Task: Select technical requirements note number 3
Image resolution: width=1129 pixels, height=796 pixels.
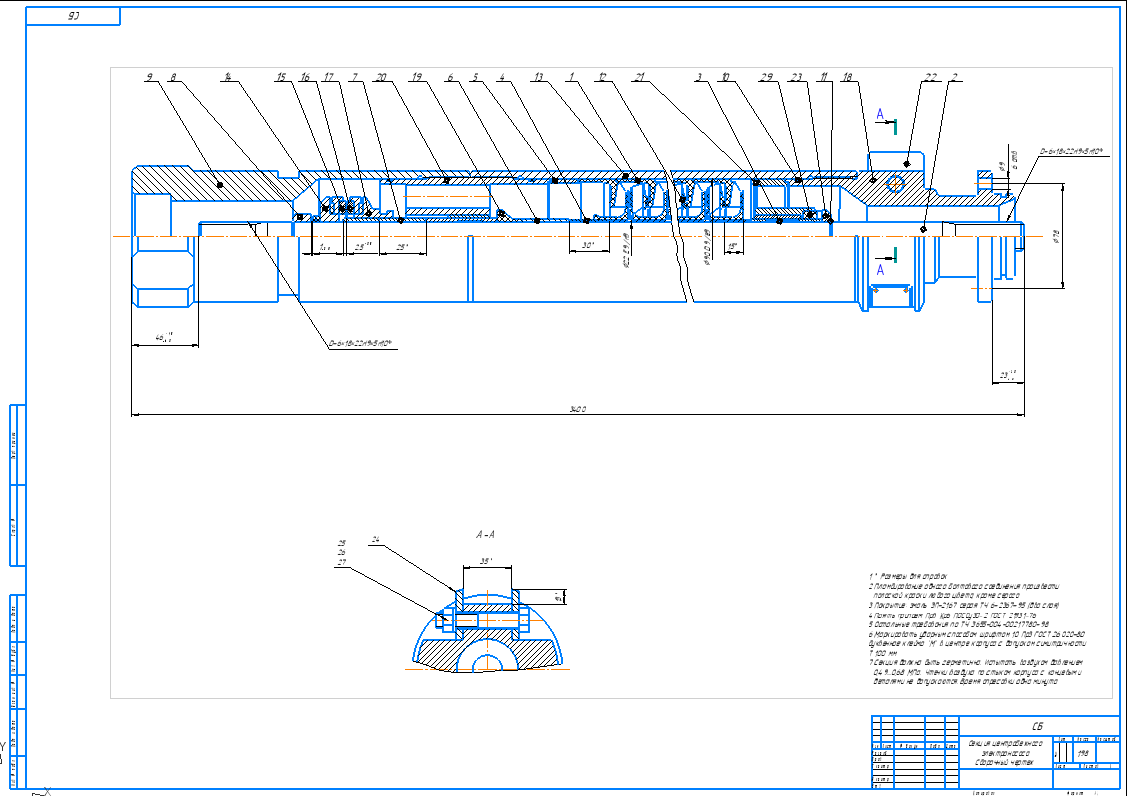Action: pos(963,605)
